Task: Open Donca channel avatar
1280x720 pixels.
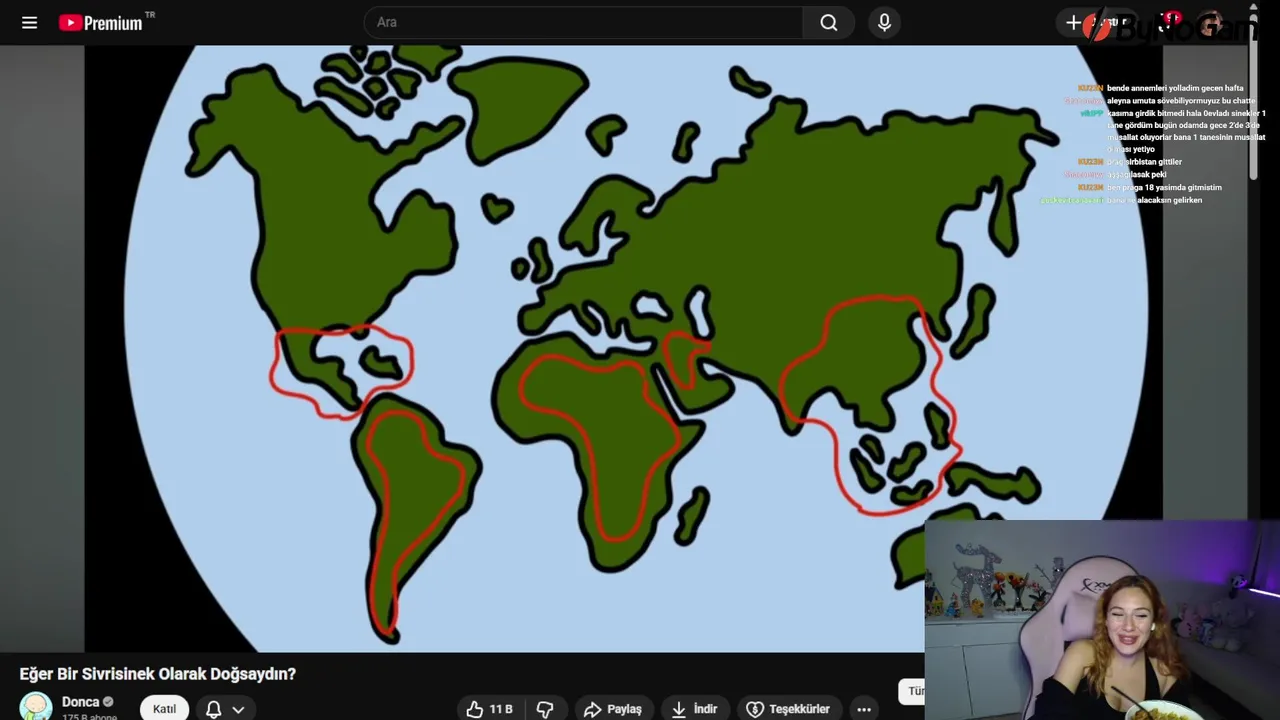Action: coord(36,706)
